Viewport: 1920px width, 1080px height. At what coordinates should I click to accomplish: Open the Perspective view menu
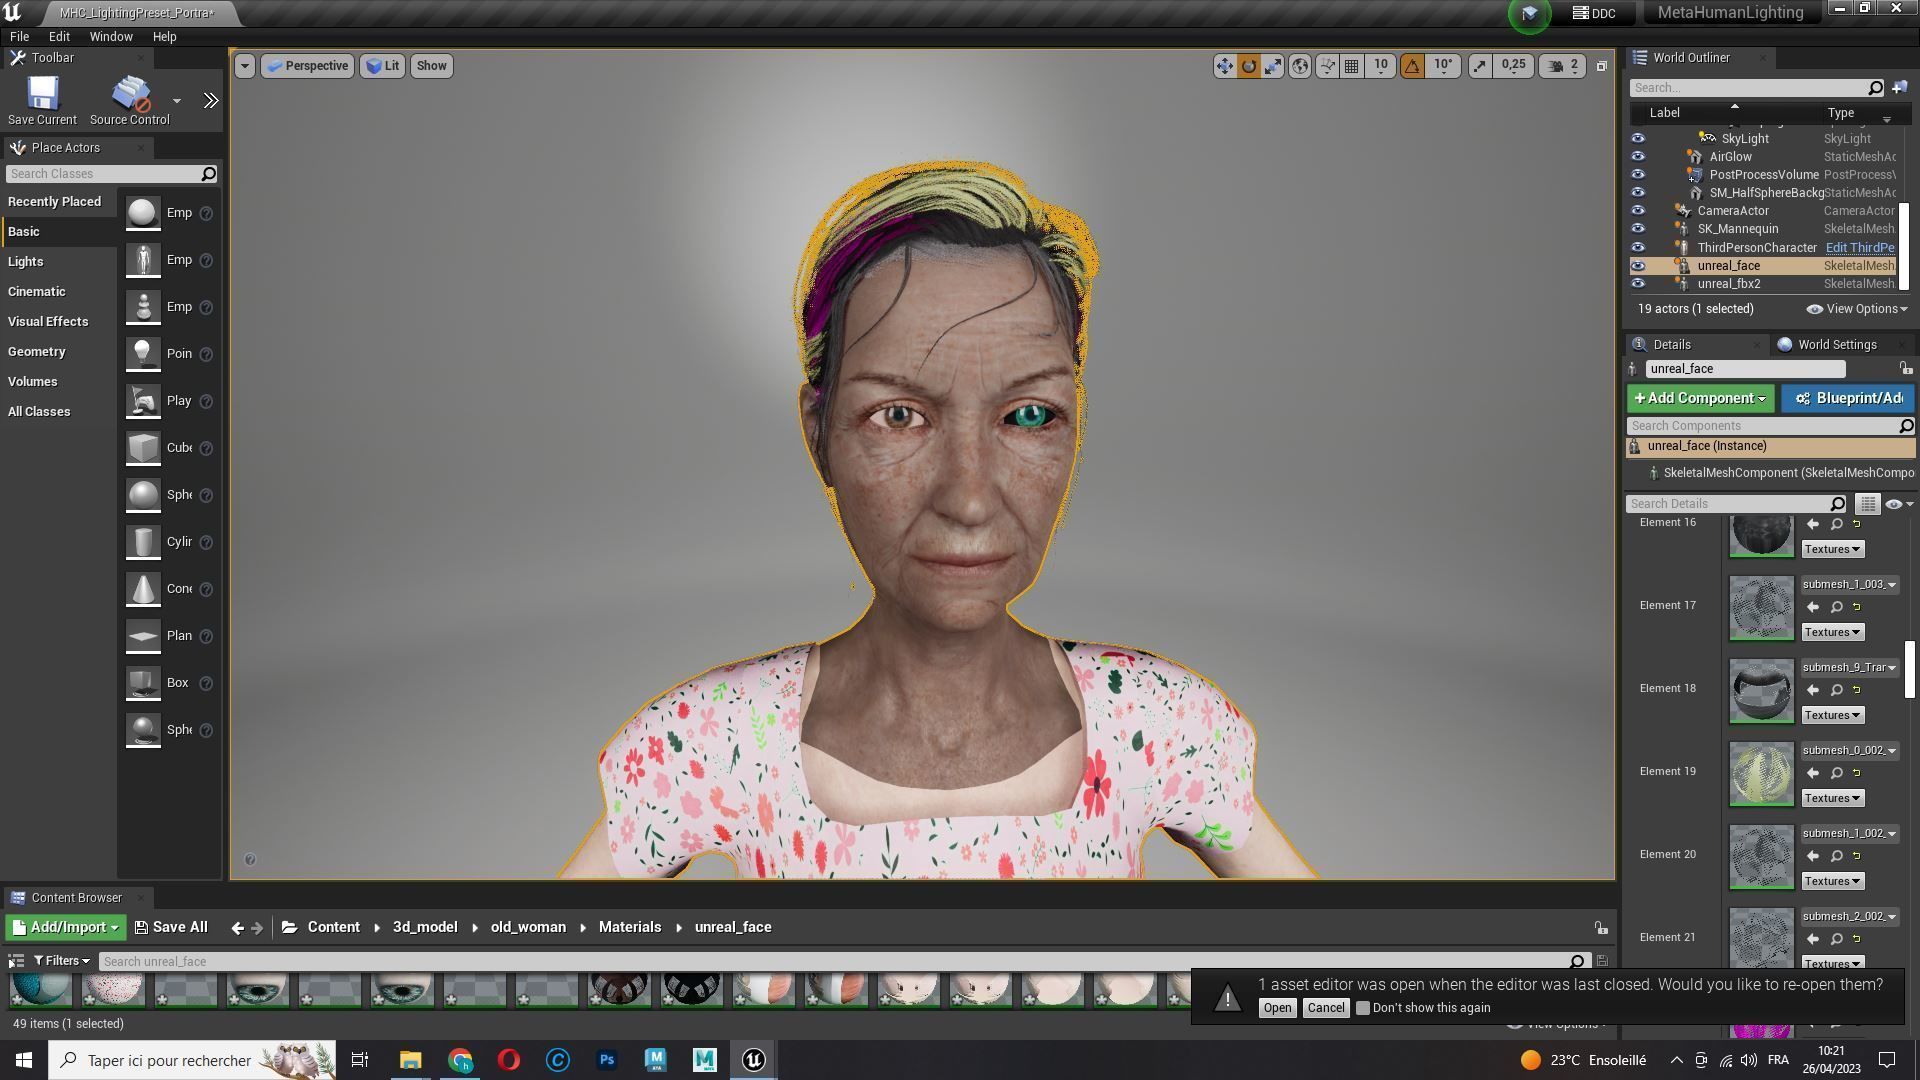coord(308,66)
